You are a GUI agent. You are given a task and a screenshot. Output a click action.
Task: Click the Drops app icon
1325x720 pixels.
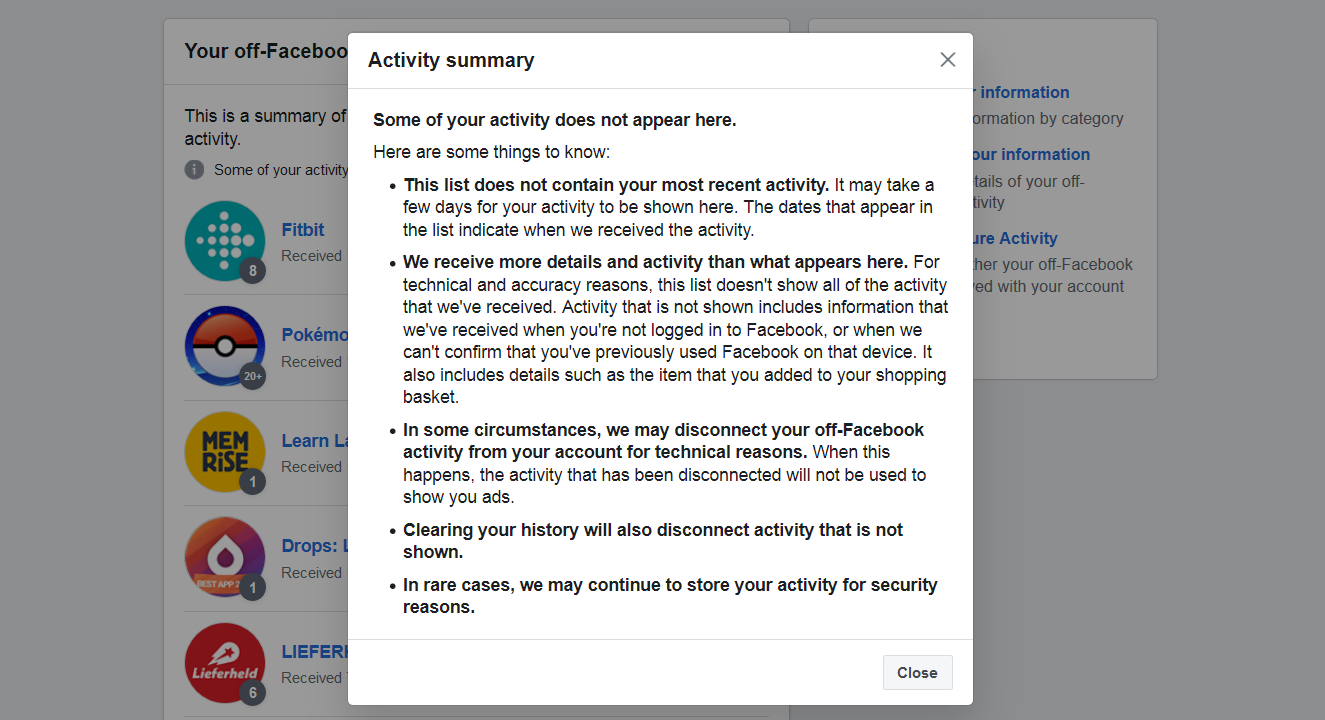coord(224,556)
